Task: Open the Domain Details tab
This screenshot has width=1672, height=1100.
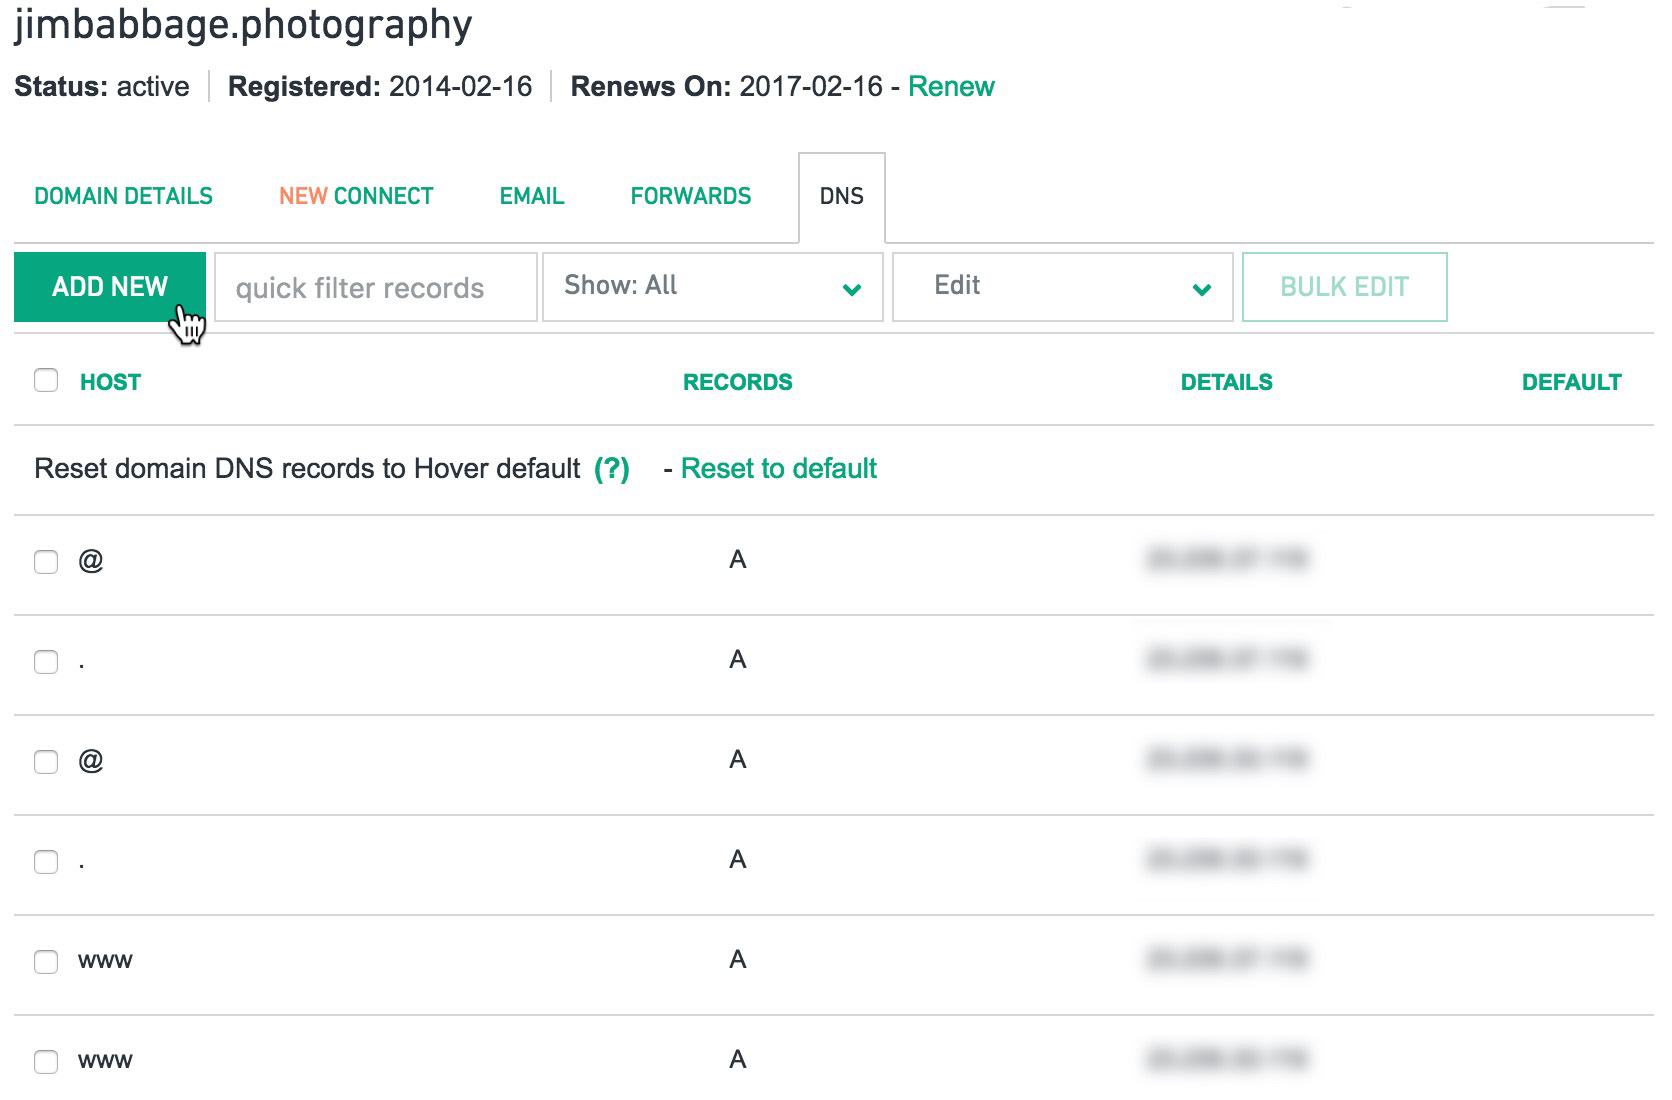Action: (124, 196)
